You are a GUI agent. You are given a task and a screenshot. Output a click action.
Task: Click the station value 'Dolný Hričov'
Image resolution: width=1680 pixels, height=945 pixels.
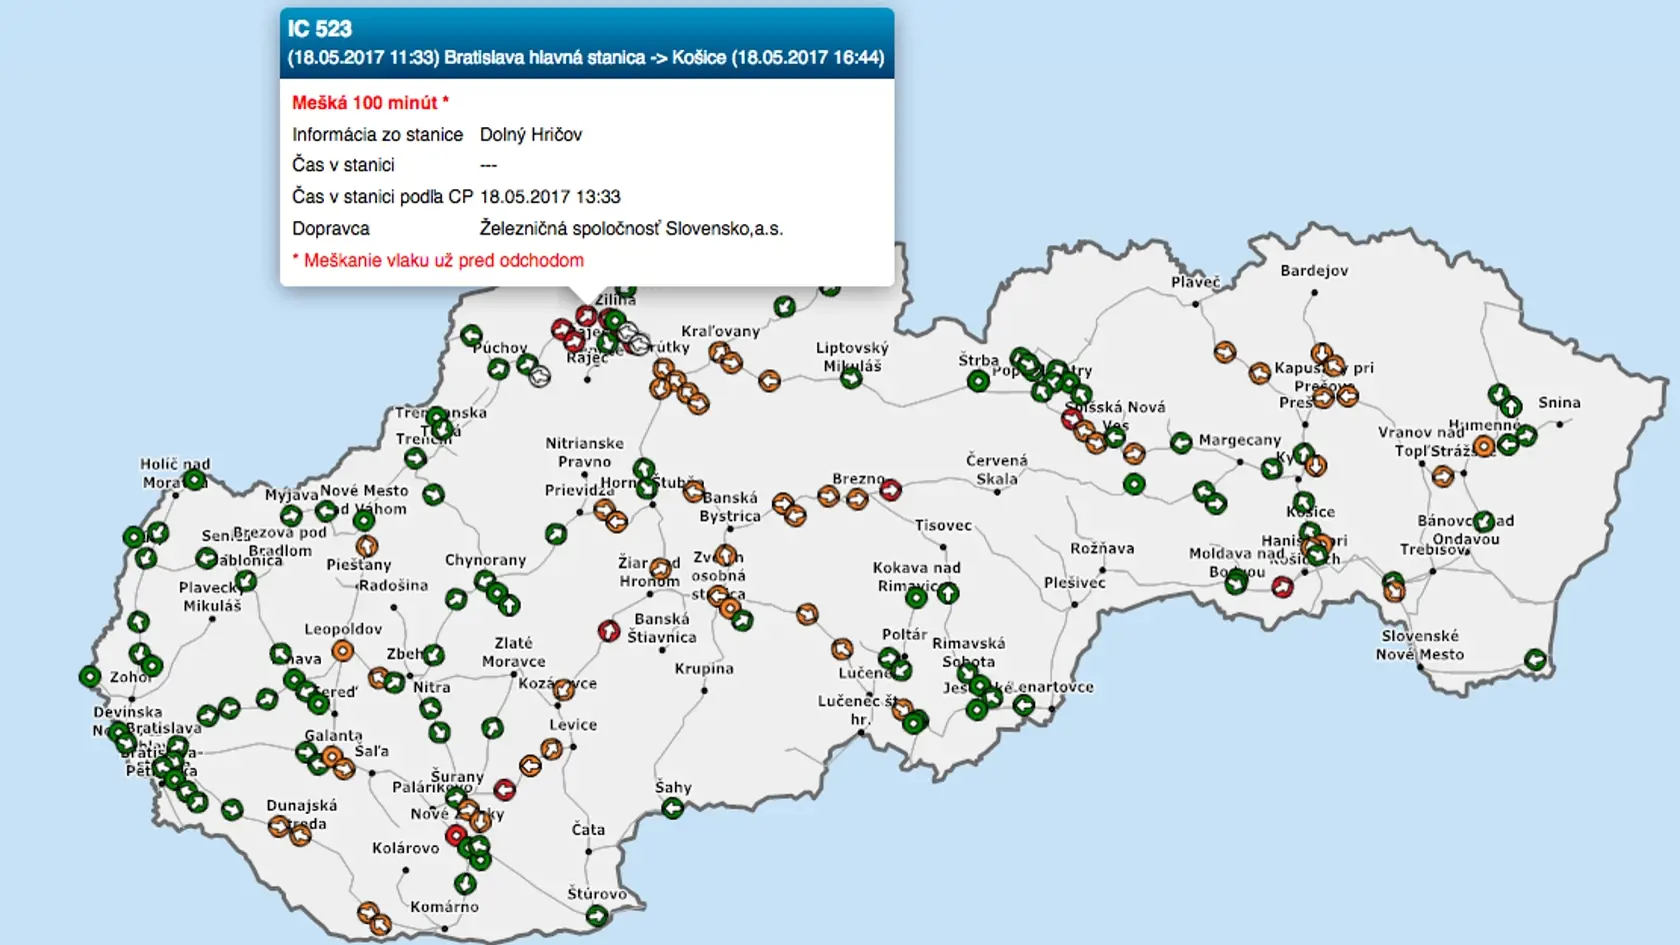pyautogui.click(x=531, y=135)
